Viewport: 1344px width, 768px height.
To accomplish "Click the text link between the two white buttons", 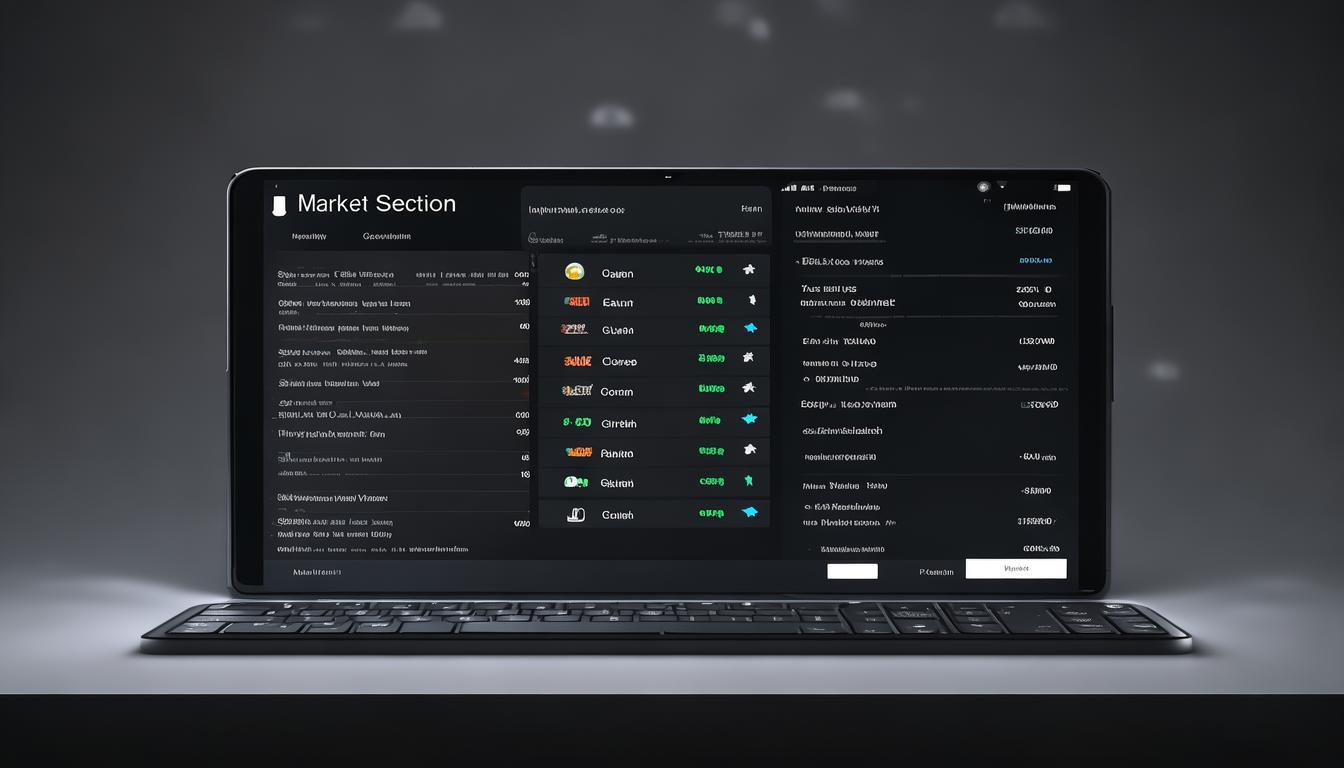I will pos(936,572).
